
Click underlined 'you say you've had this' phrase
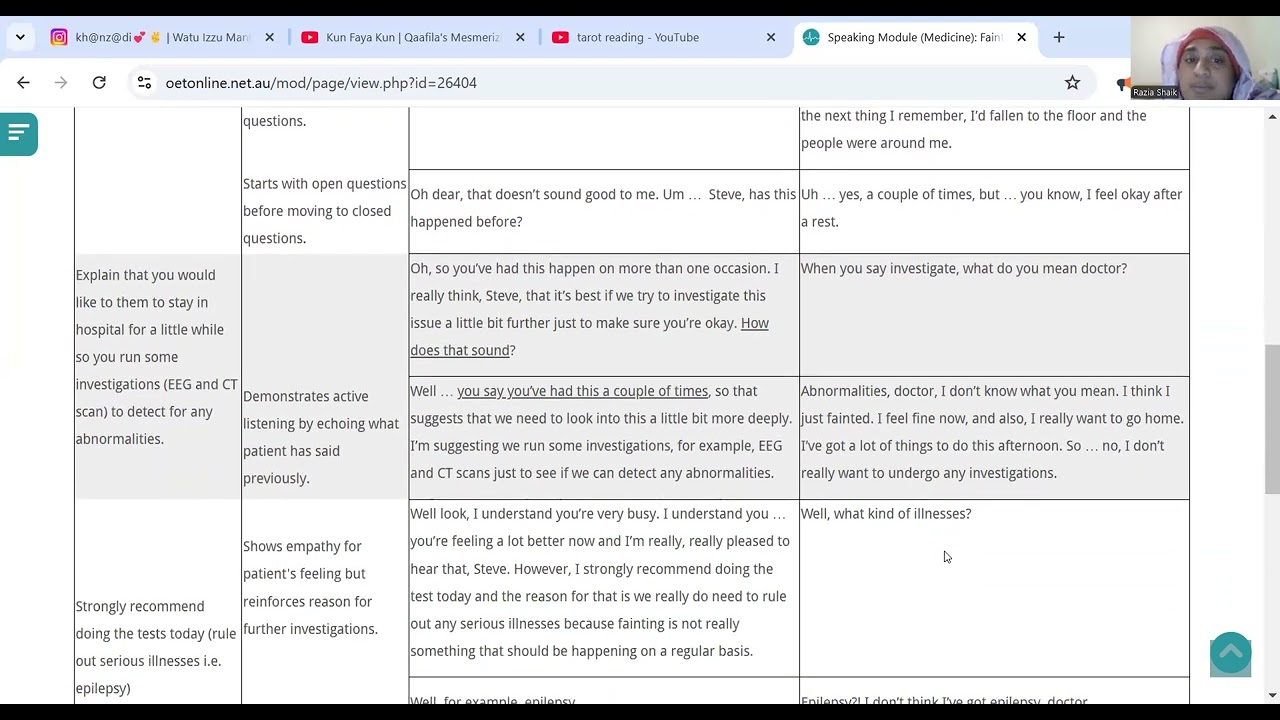582,391
